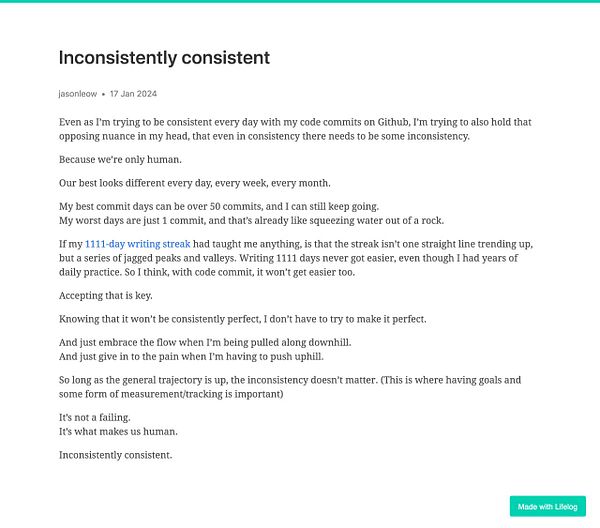This screenshot has width=600, height=528.
Task: Click the "squeezing water out of a rock" line
Action: pyautogui.click(x=251, y=221)
